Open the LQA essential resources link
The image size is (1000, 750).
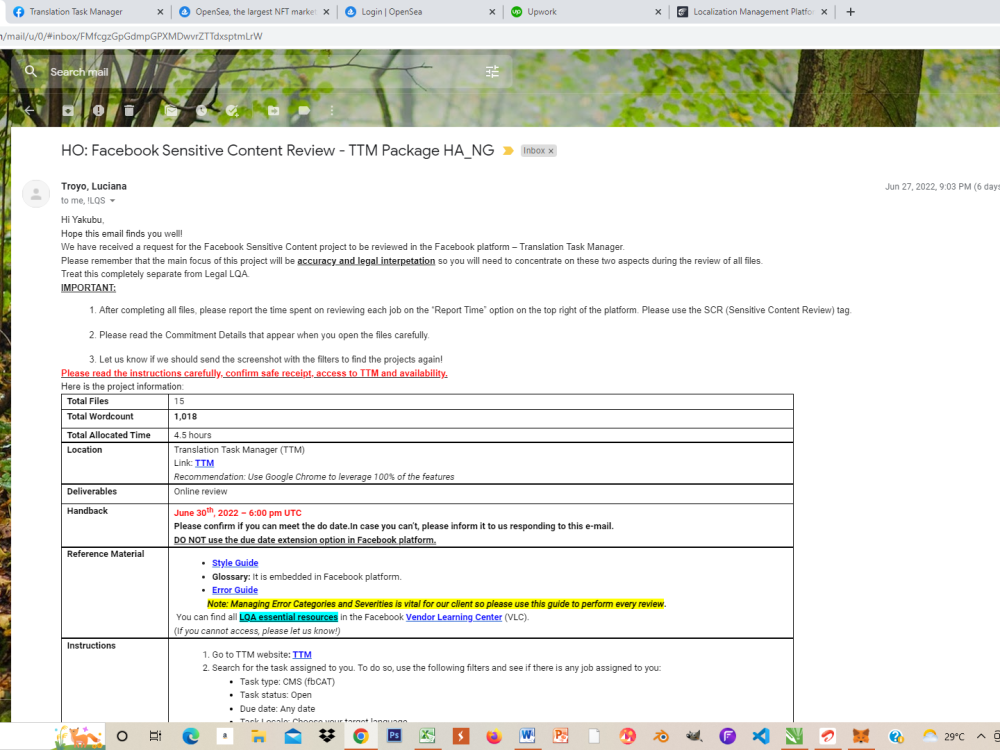pyautogui.click(x=288, y=617)
